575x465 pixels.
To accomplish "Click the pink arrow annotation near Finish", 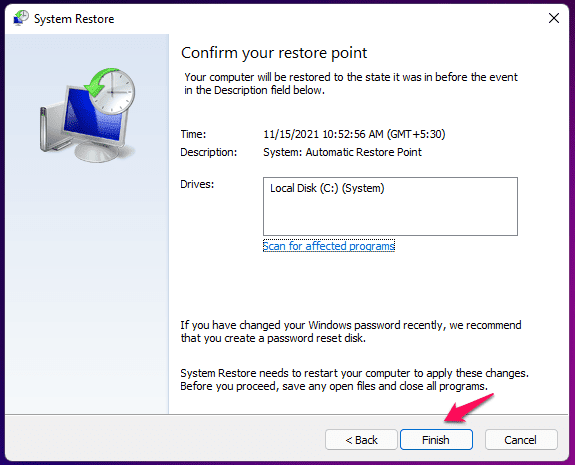I will 469,408.
